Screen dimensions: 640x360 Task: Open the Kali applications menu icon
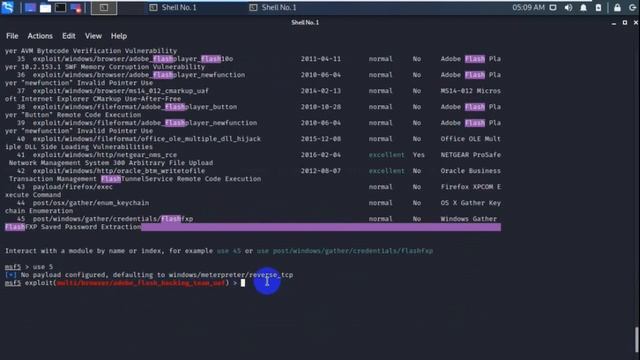[x=7, y=7]
